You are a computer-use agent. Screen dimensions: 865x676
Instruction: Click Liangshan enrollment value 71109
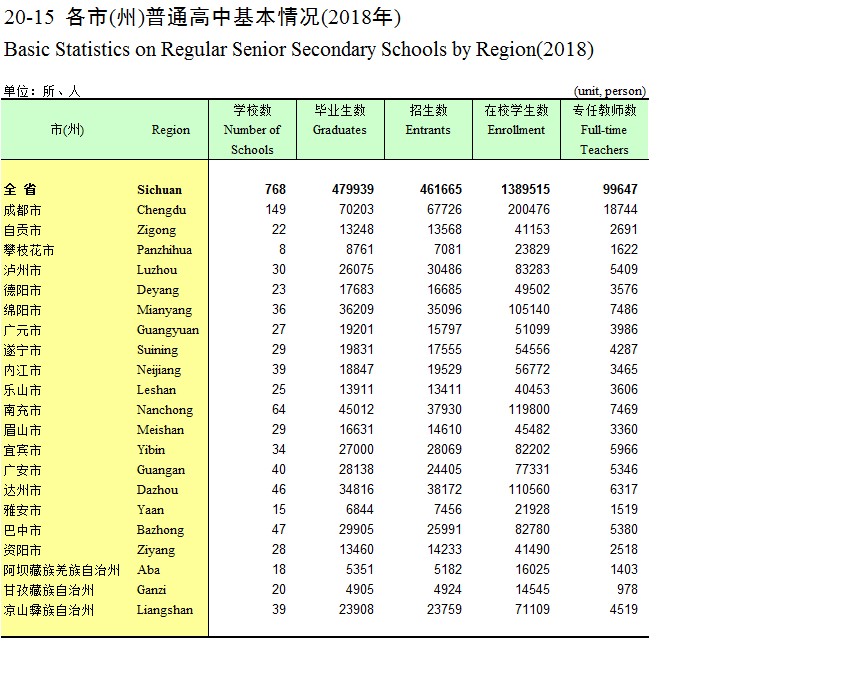(532, 609)
